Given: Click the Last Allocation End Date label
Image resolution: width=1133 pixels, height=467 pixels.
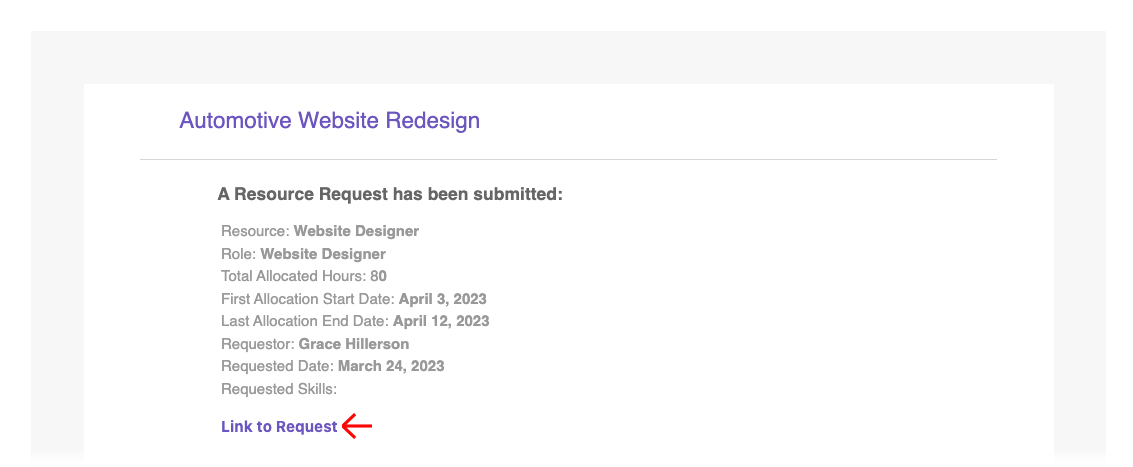Looking at the screenshot, I should coord(305,321).
